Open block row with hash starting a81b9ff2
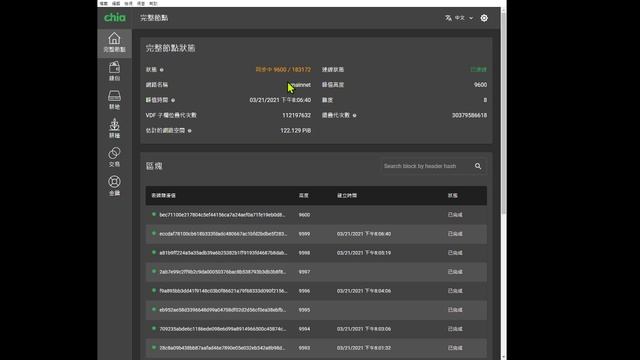 click(x=316, y=253)
